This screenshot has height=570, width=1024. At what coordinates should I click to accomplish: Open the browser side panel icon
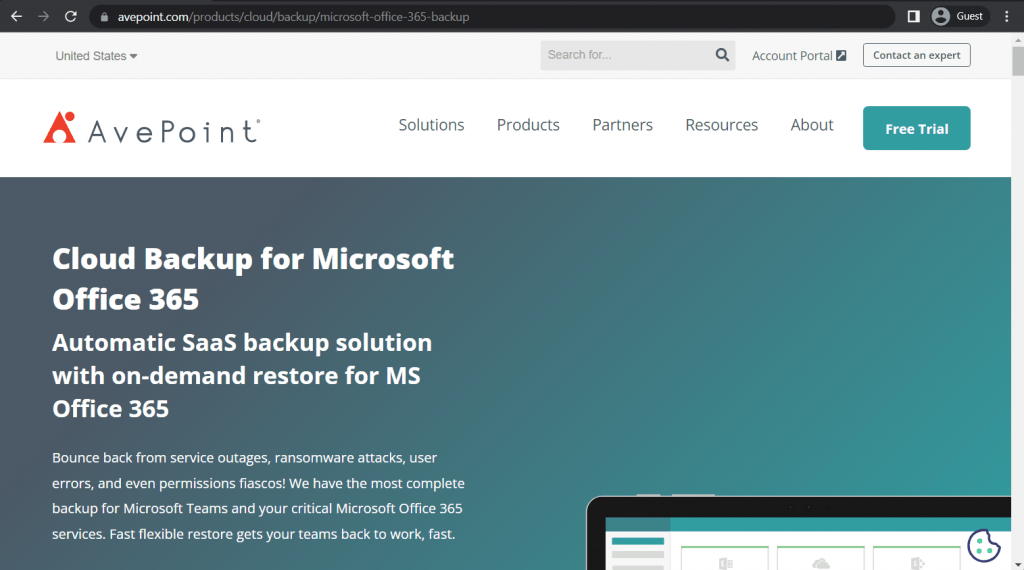[913, 16]
